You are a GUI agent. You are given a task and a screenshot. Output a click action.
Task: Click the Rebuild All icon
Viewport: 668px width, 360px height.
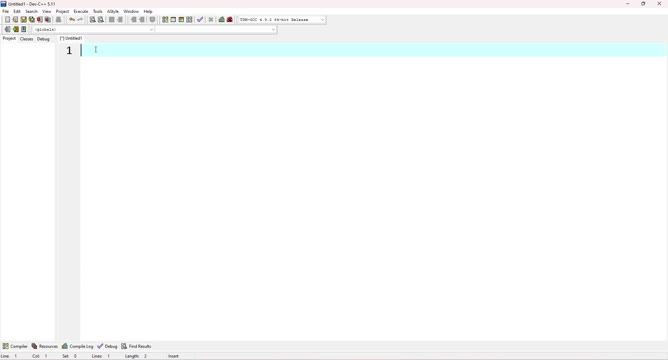coord(189,20)
